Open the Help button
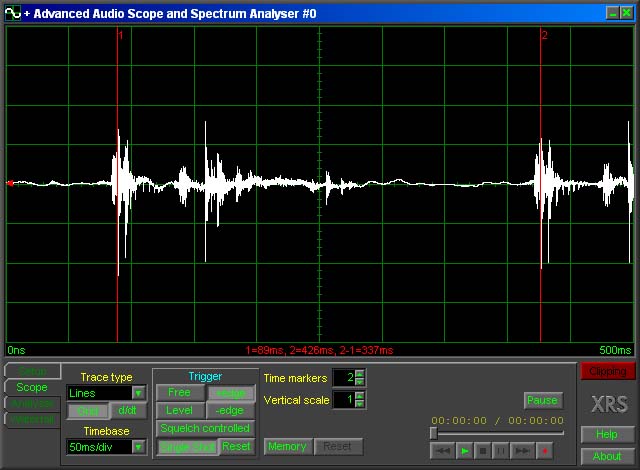This screenshot has width=640, height=470. (607, 434)
